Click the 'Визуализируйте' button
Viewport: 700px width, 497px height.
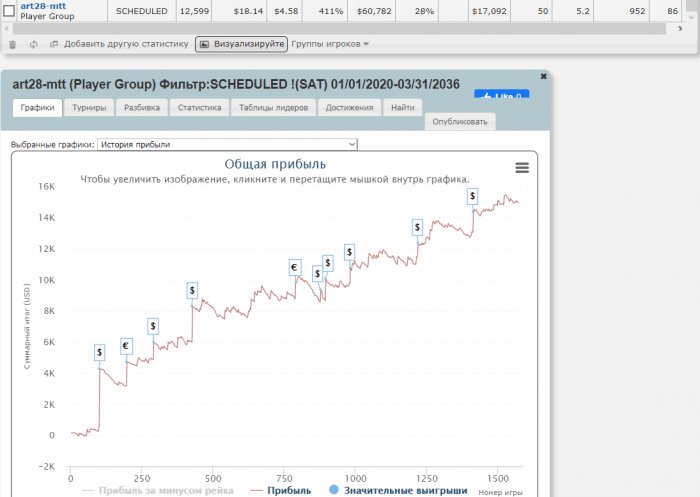pyautogui.click(x=242, y=44)
